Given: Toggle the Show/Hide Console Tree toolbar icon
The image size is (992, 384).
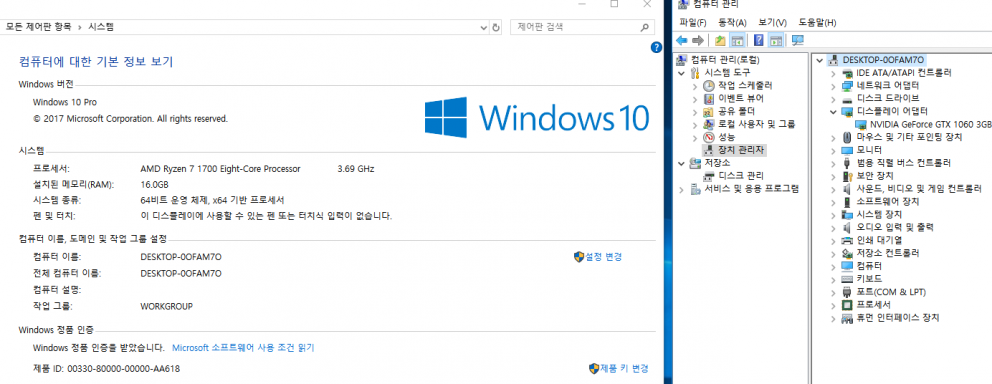Looking at the screenshot, I should click(737, 40).
